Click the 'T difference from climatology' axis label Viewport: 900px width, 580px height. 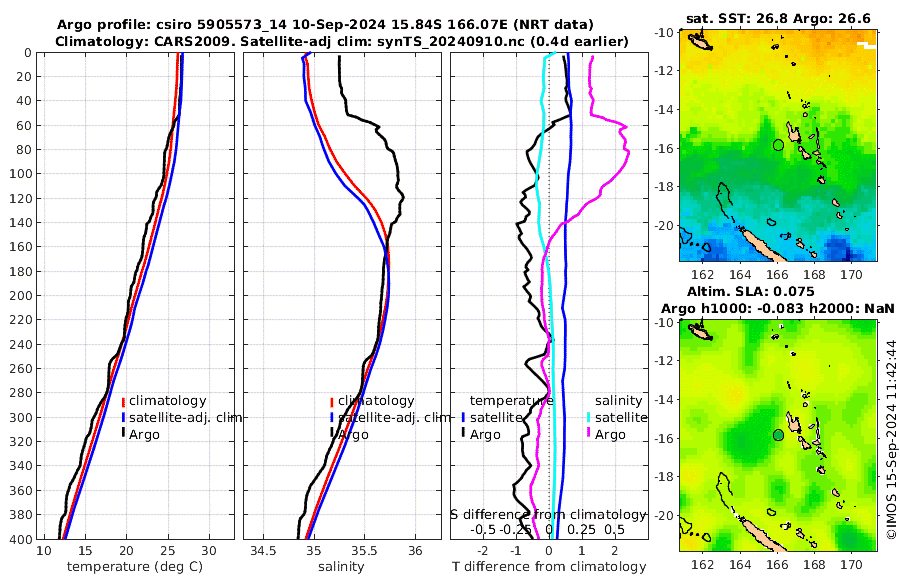pos(549,567)
